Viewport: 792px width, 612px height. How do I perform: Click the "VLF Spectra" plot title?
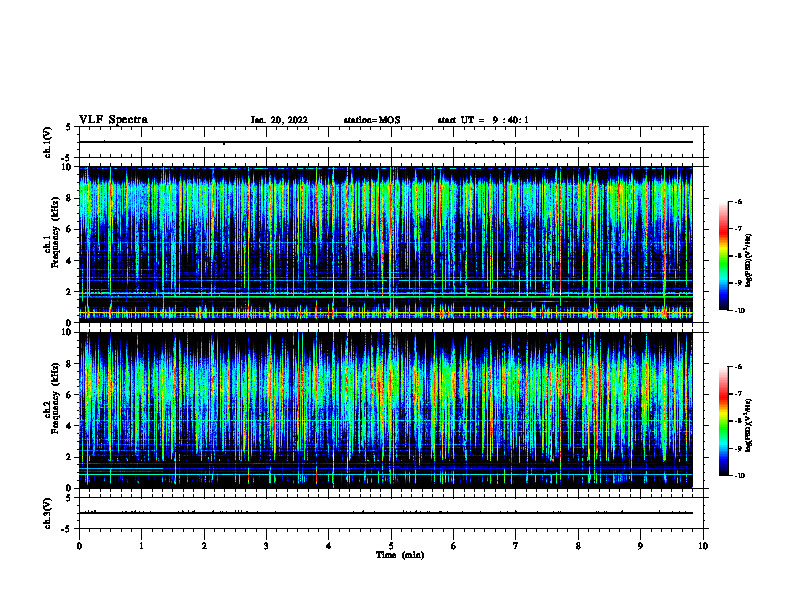113,120
